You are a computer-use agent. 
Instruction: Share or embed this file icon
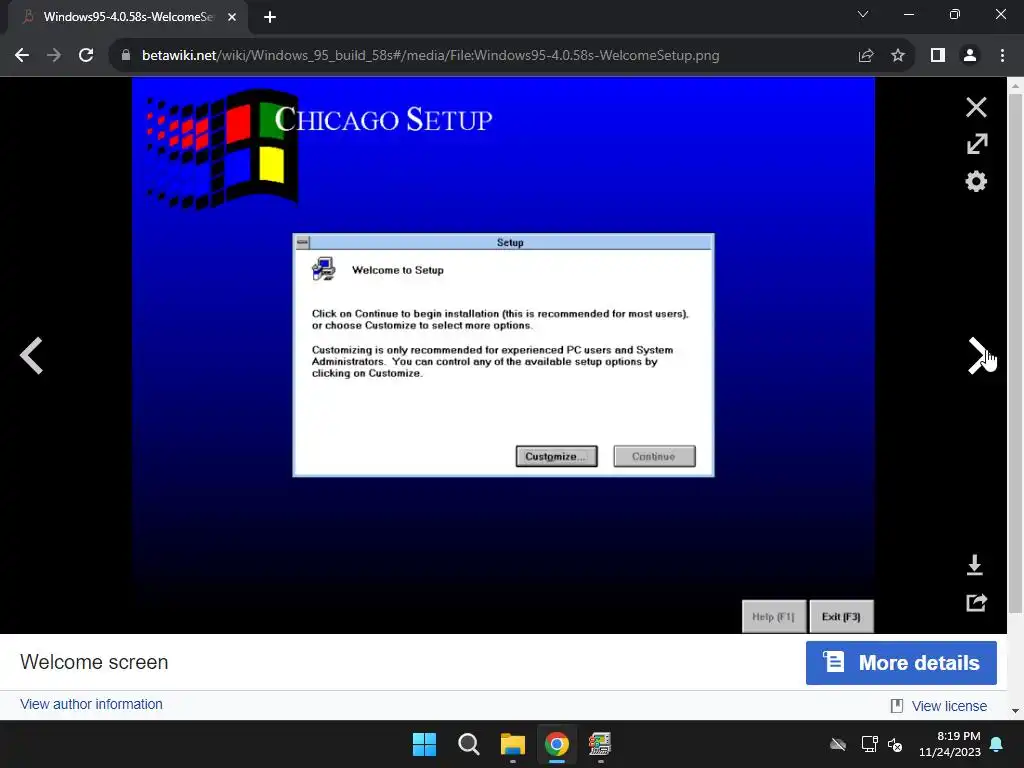tap(976, 602)
